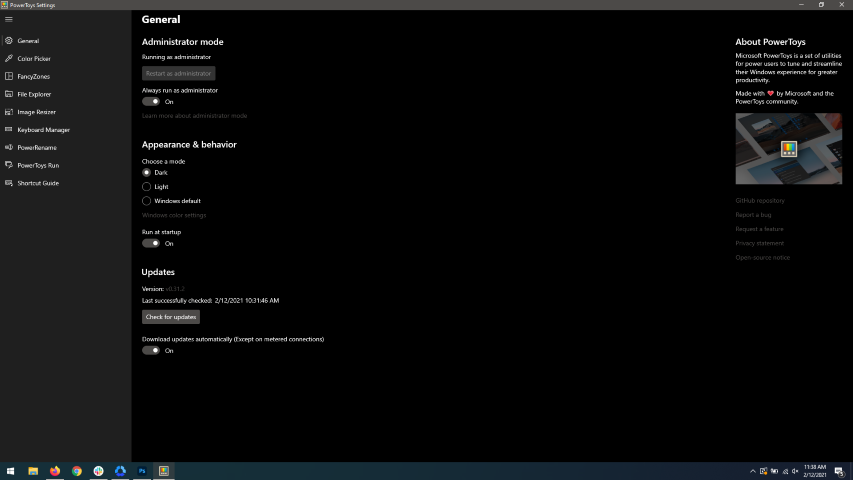Restore down the PowerToys Settings window

click(821, 5)
